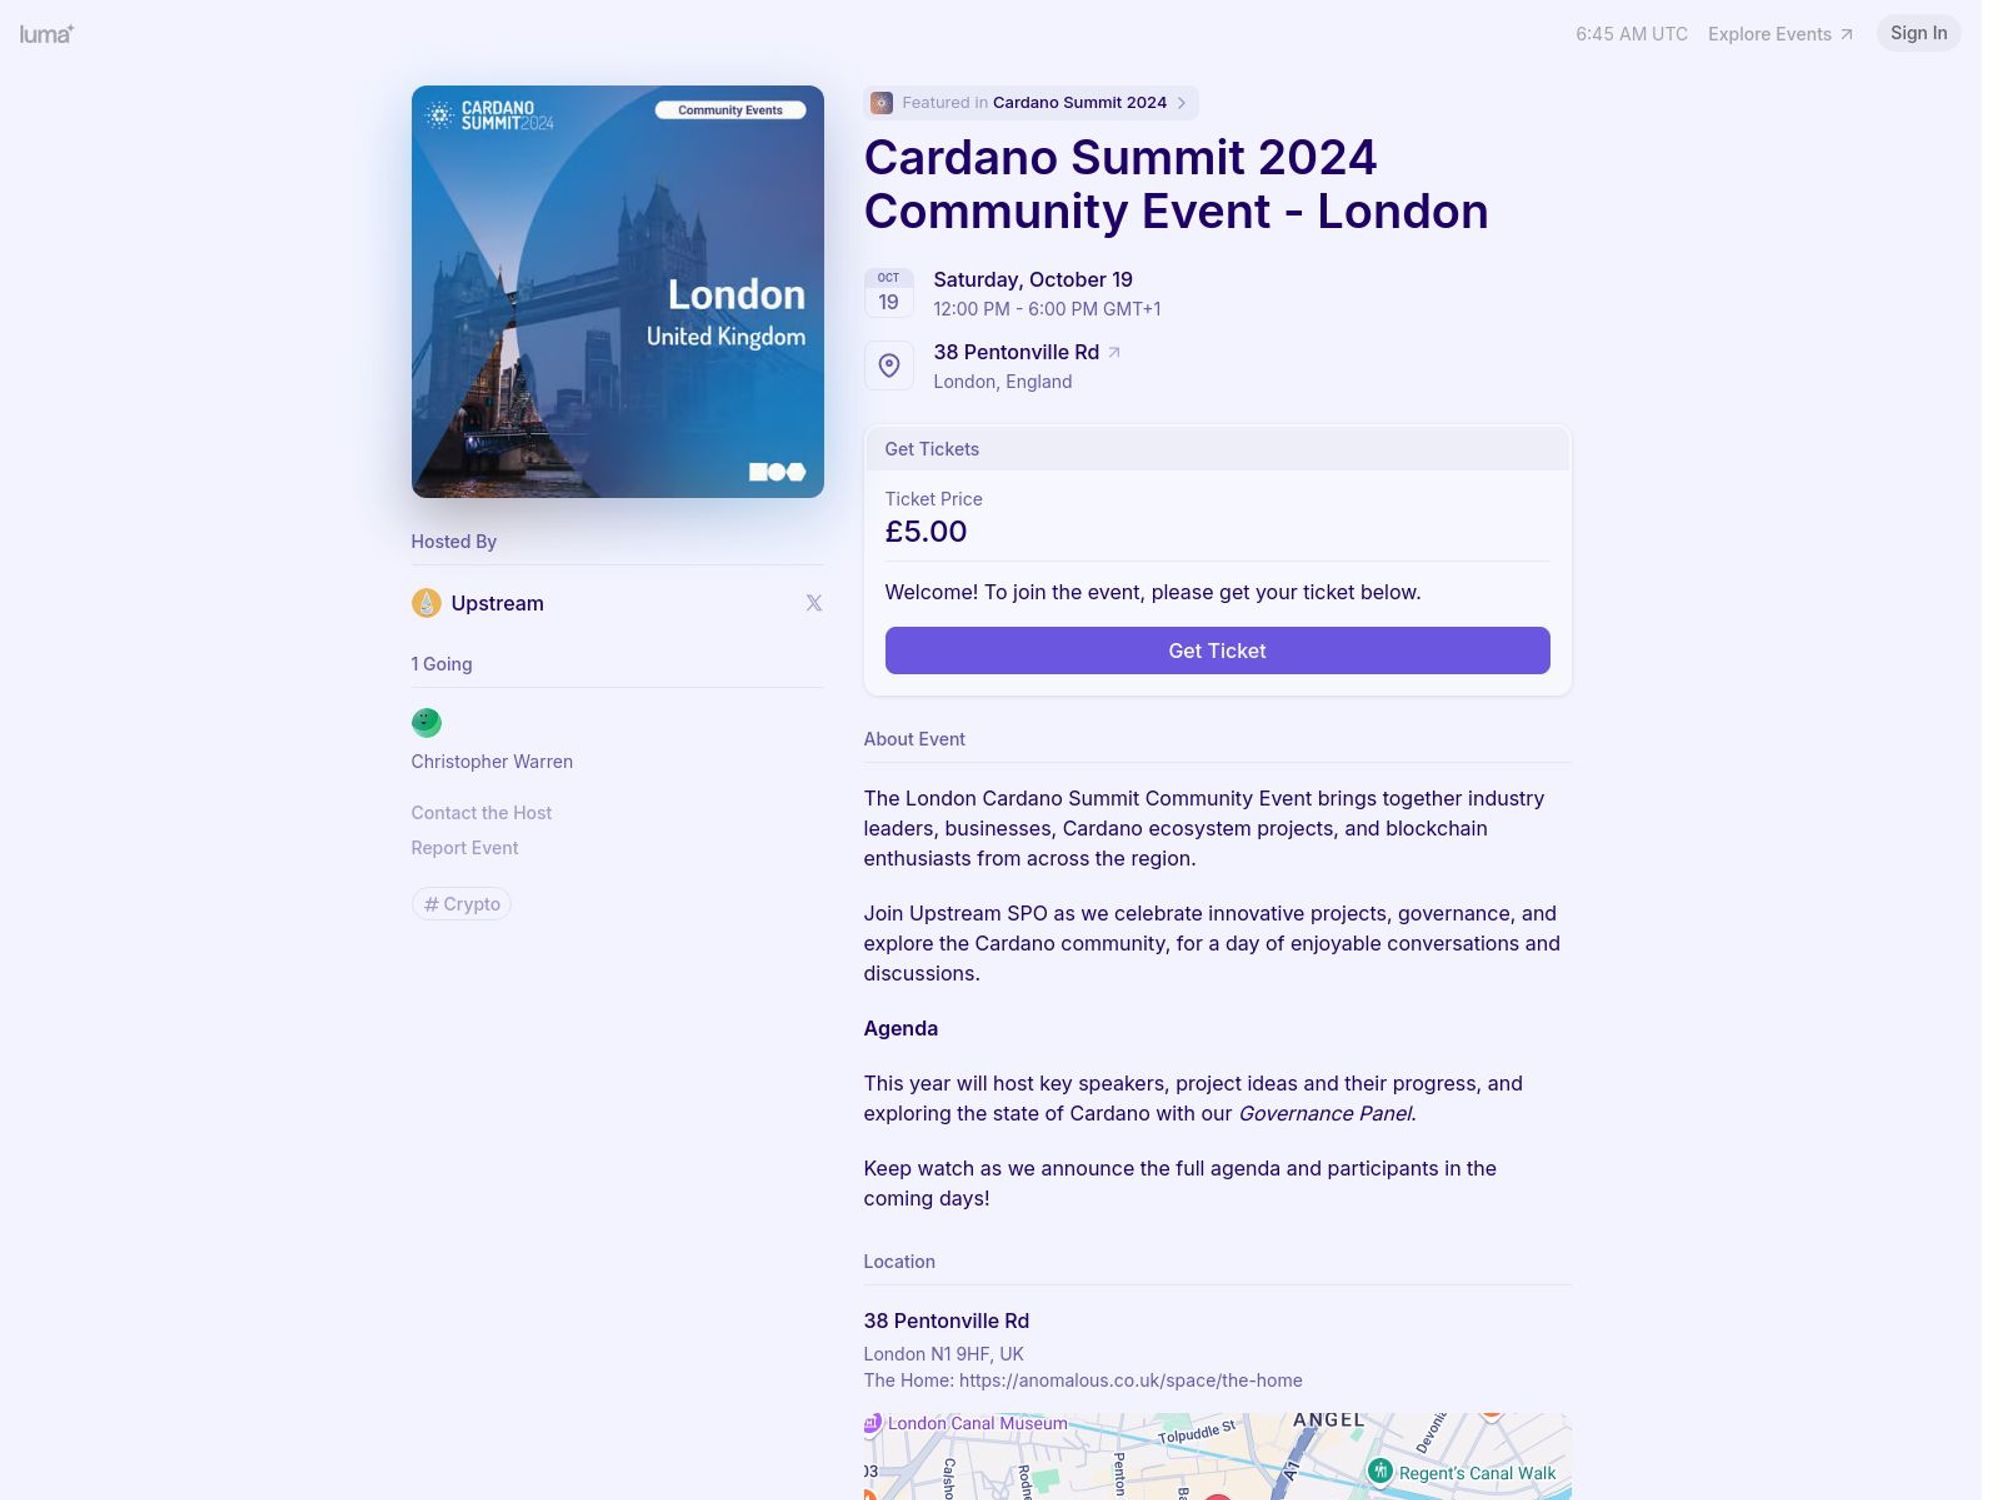Click the anomalous.co.uk venue website link
This screenshot has height=1500, width=2000.
click(x=1131, y=1379)
